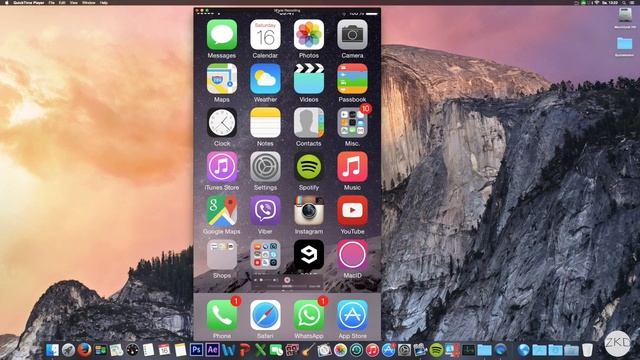The image size is (640, 360).
Task: Open the App Store in the iPhone dock
Action: click(352, 315)
